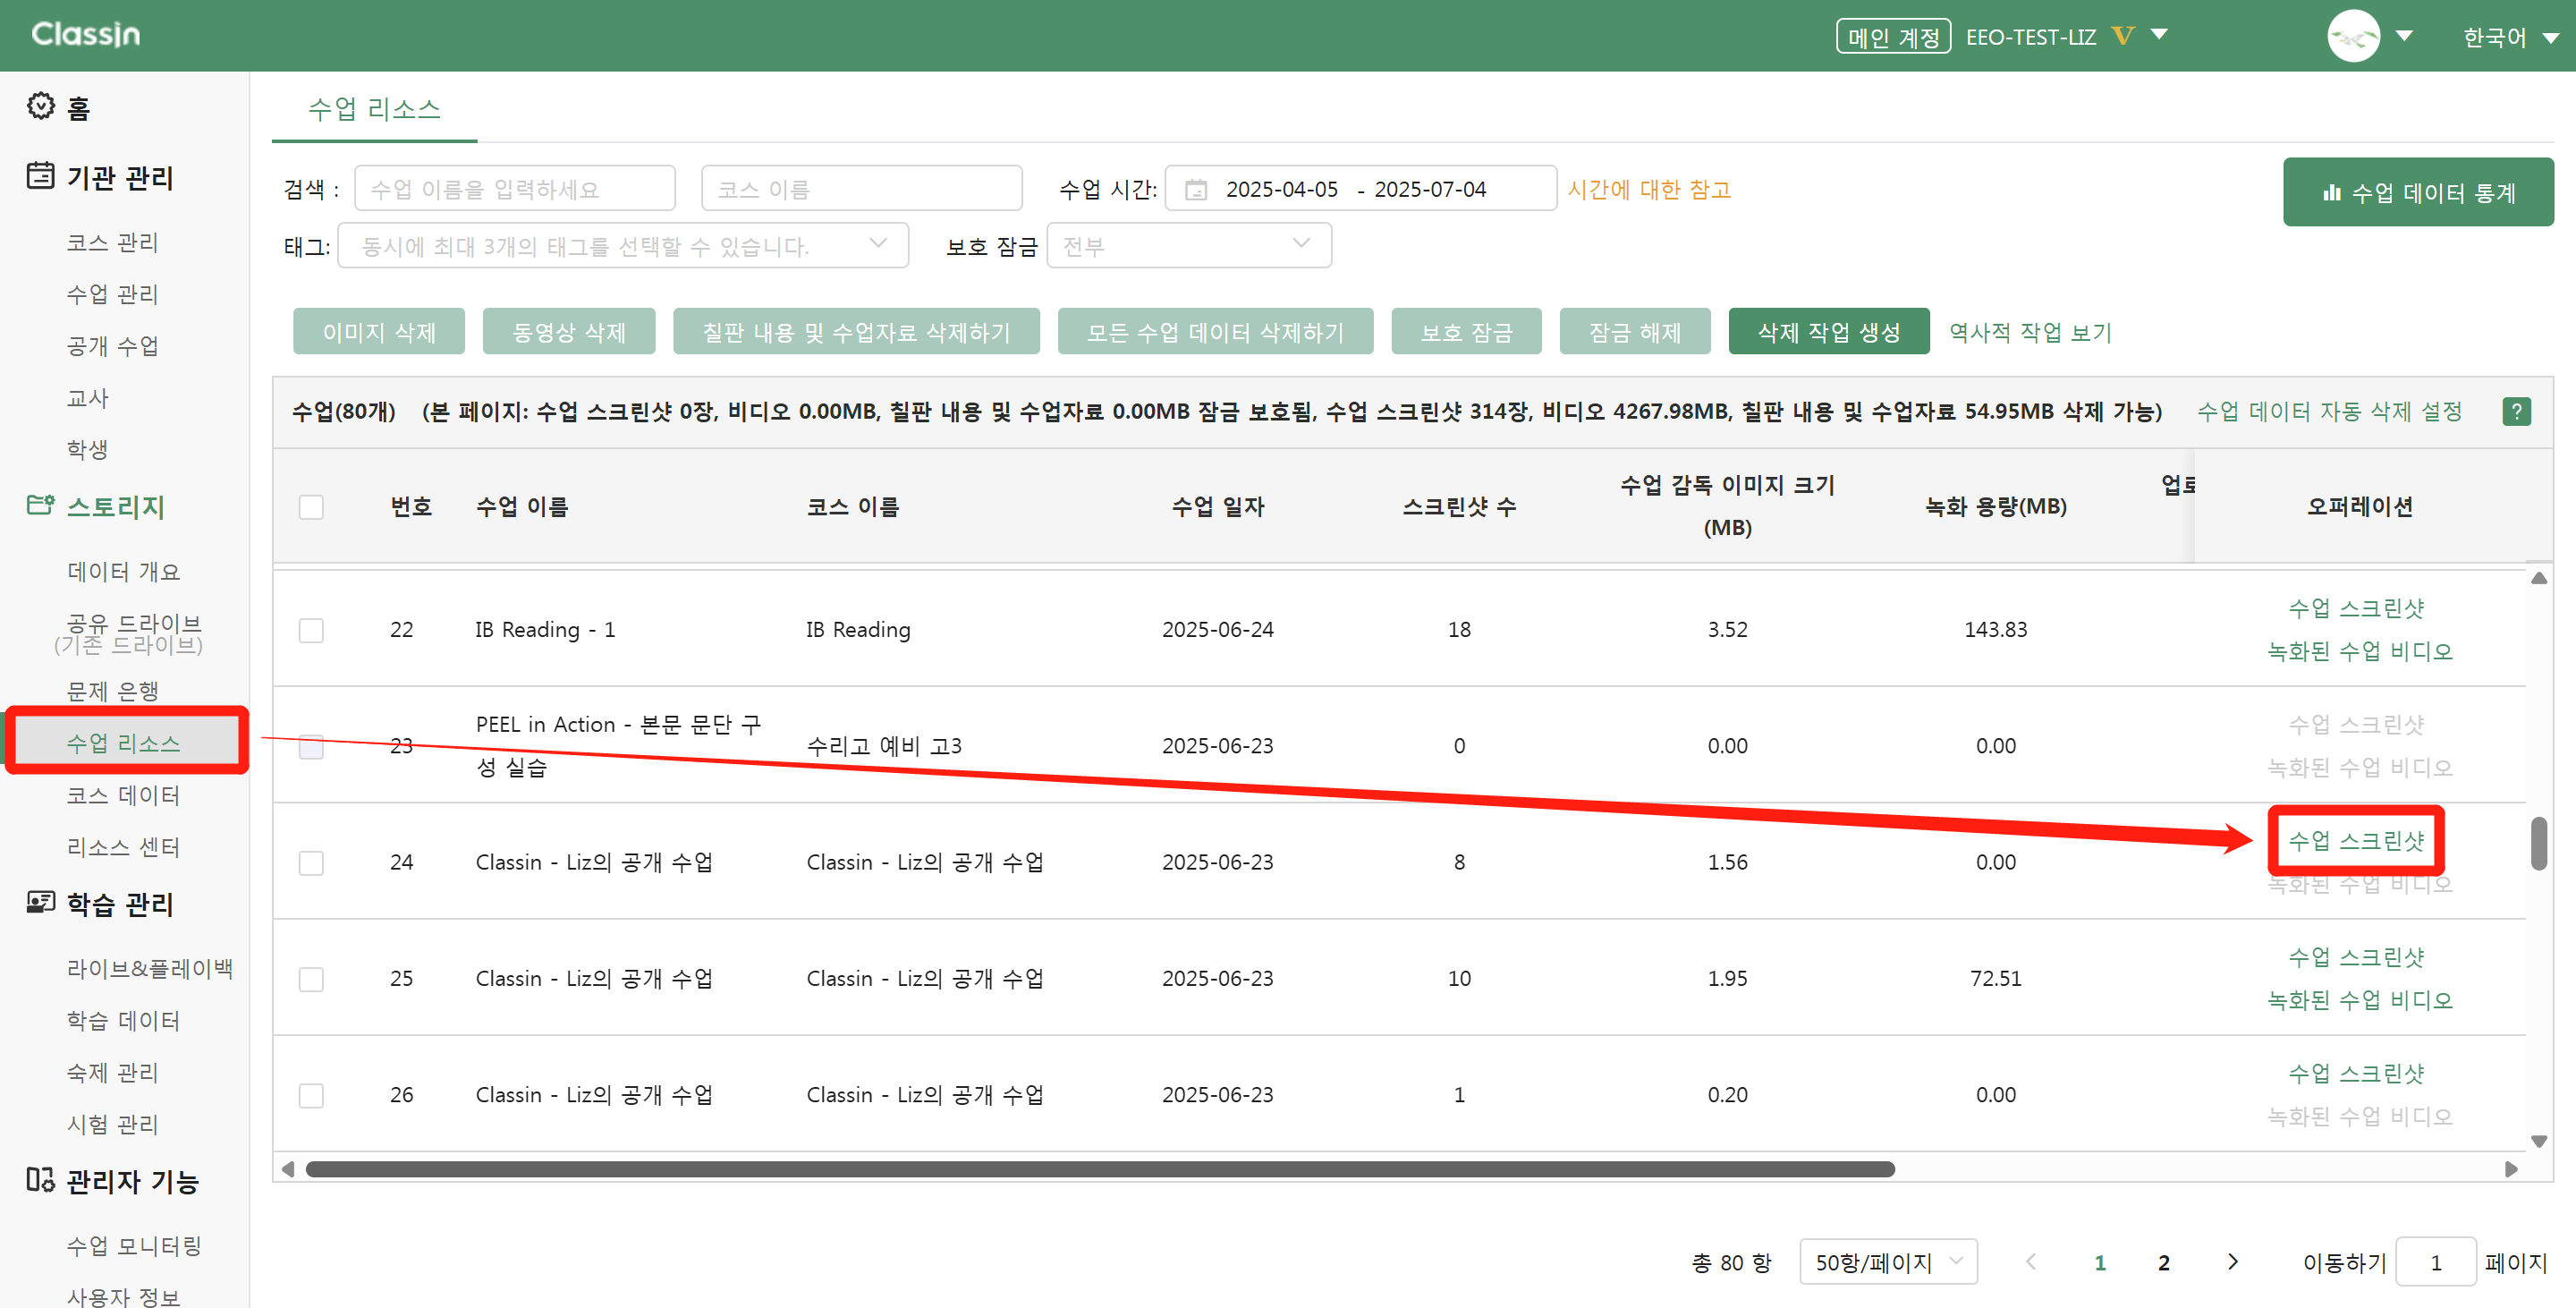This screenshot has height=1308, width=2576.
Task: Toggle the select-all checkbox in table header
Action: (311, 507)
